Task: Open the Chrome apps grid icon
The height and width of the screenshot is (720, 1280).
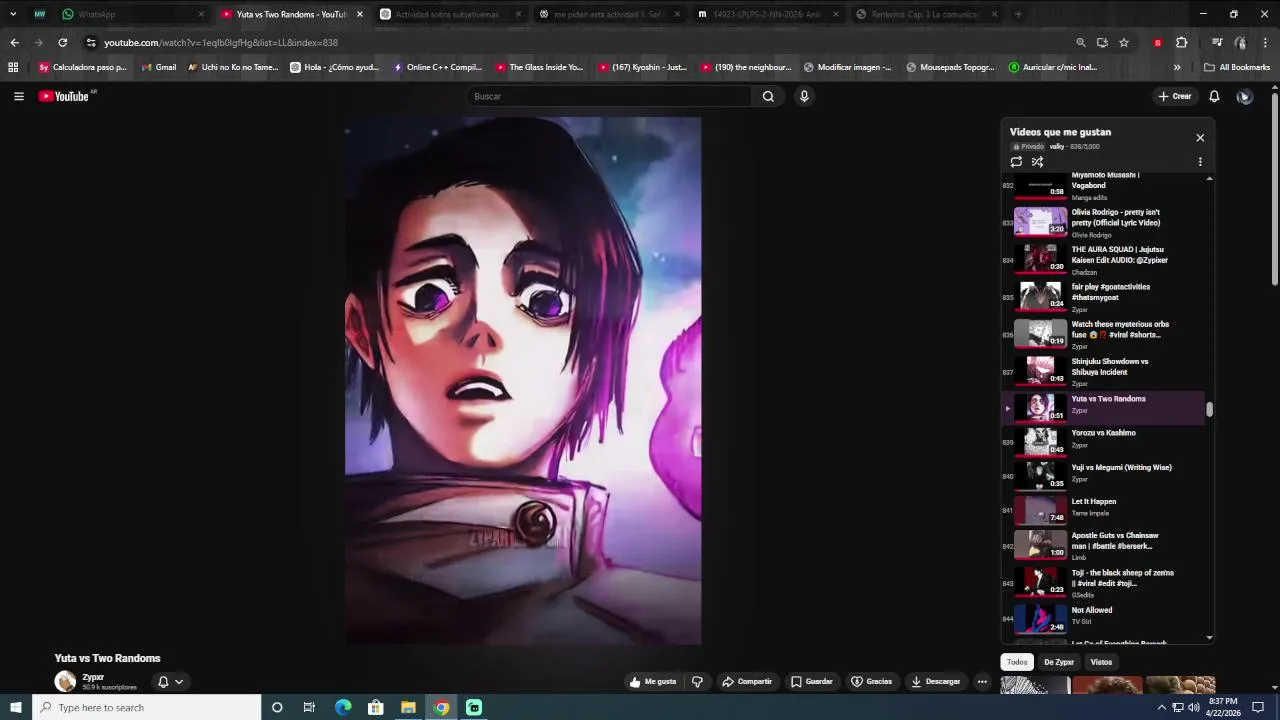Action: [x=13, y=67]
